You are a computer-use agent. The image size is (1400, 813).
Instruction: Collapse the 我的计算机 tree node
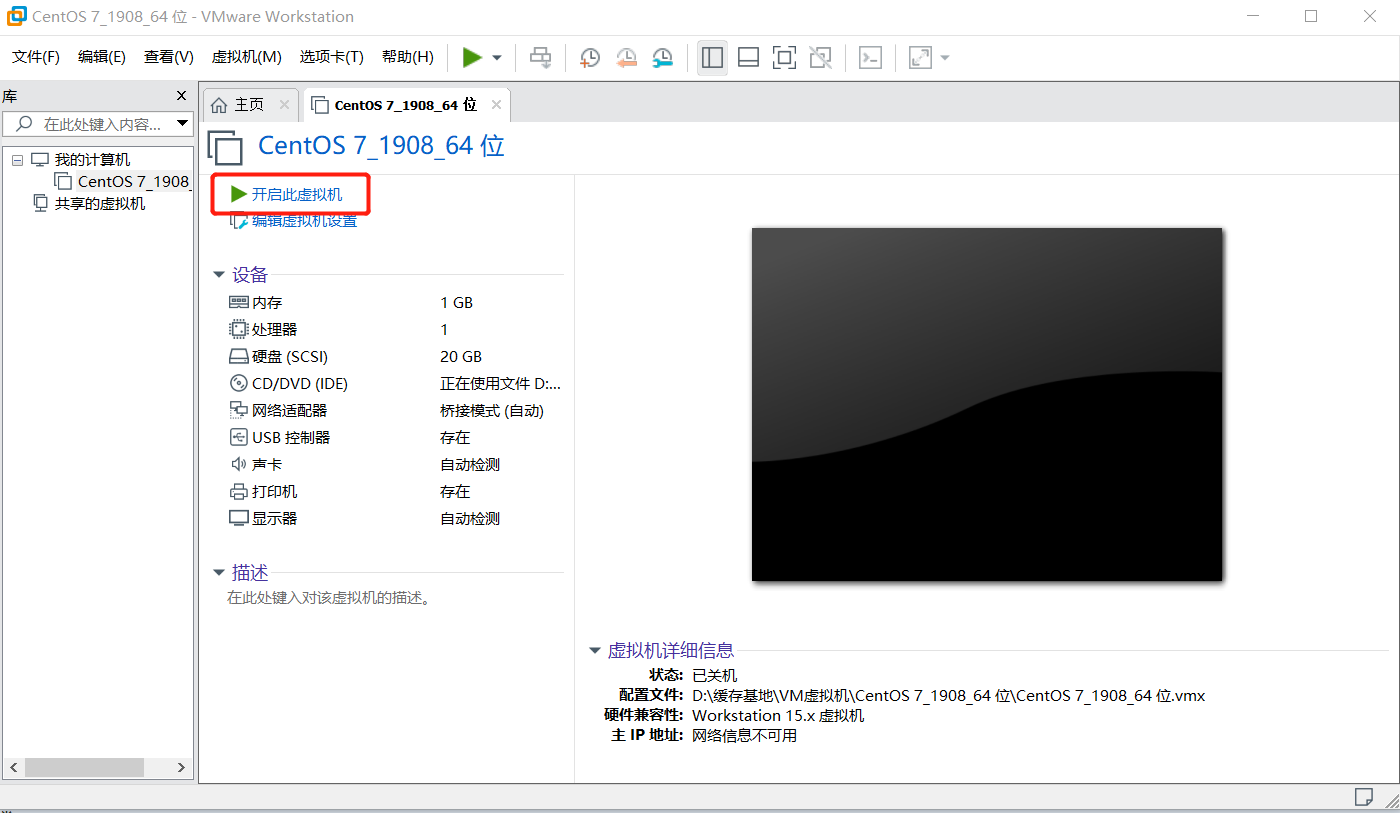pos(17,160)
